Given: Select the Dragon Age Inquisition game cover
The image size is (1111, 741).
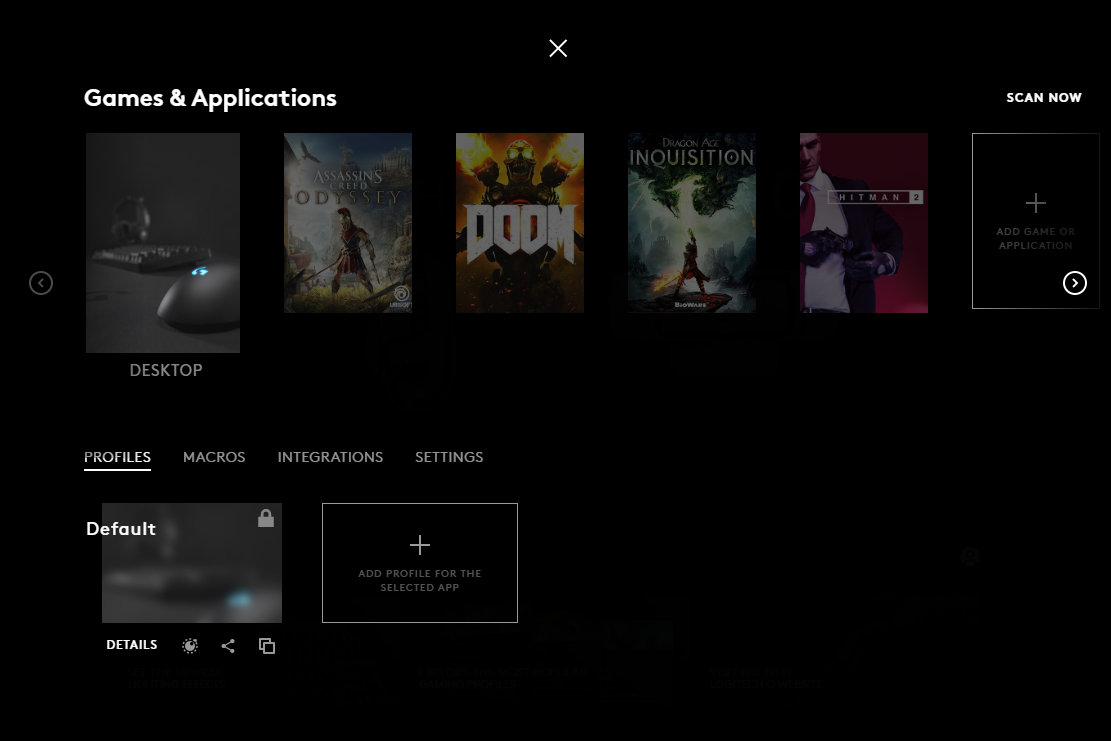Looking at the screenshot, I should (692, 222).
